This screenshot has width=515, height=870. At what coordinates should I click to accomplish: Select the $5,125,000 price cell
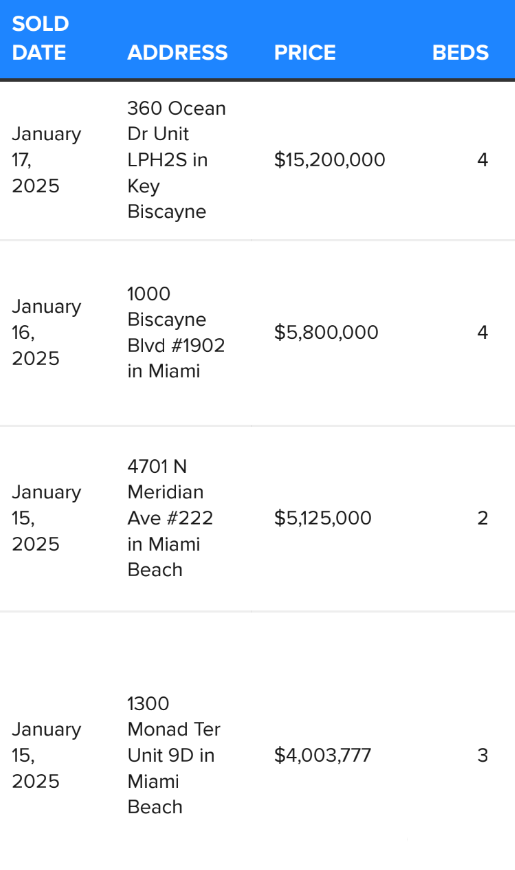pyautogui.click(x=323, y=518)
